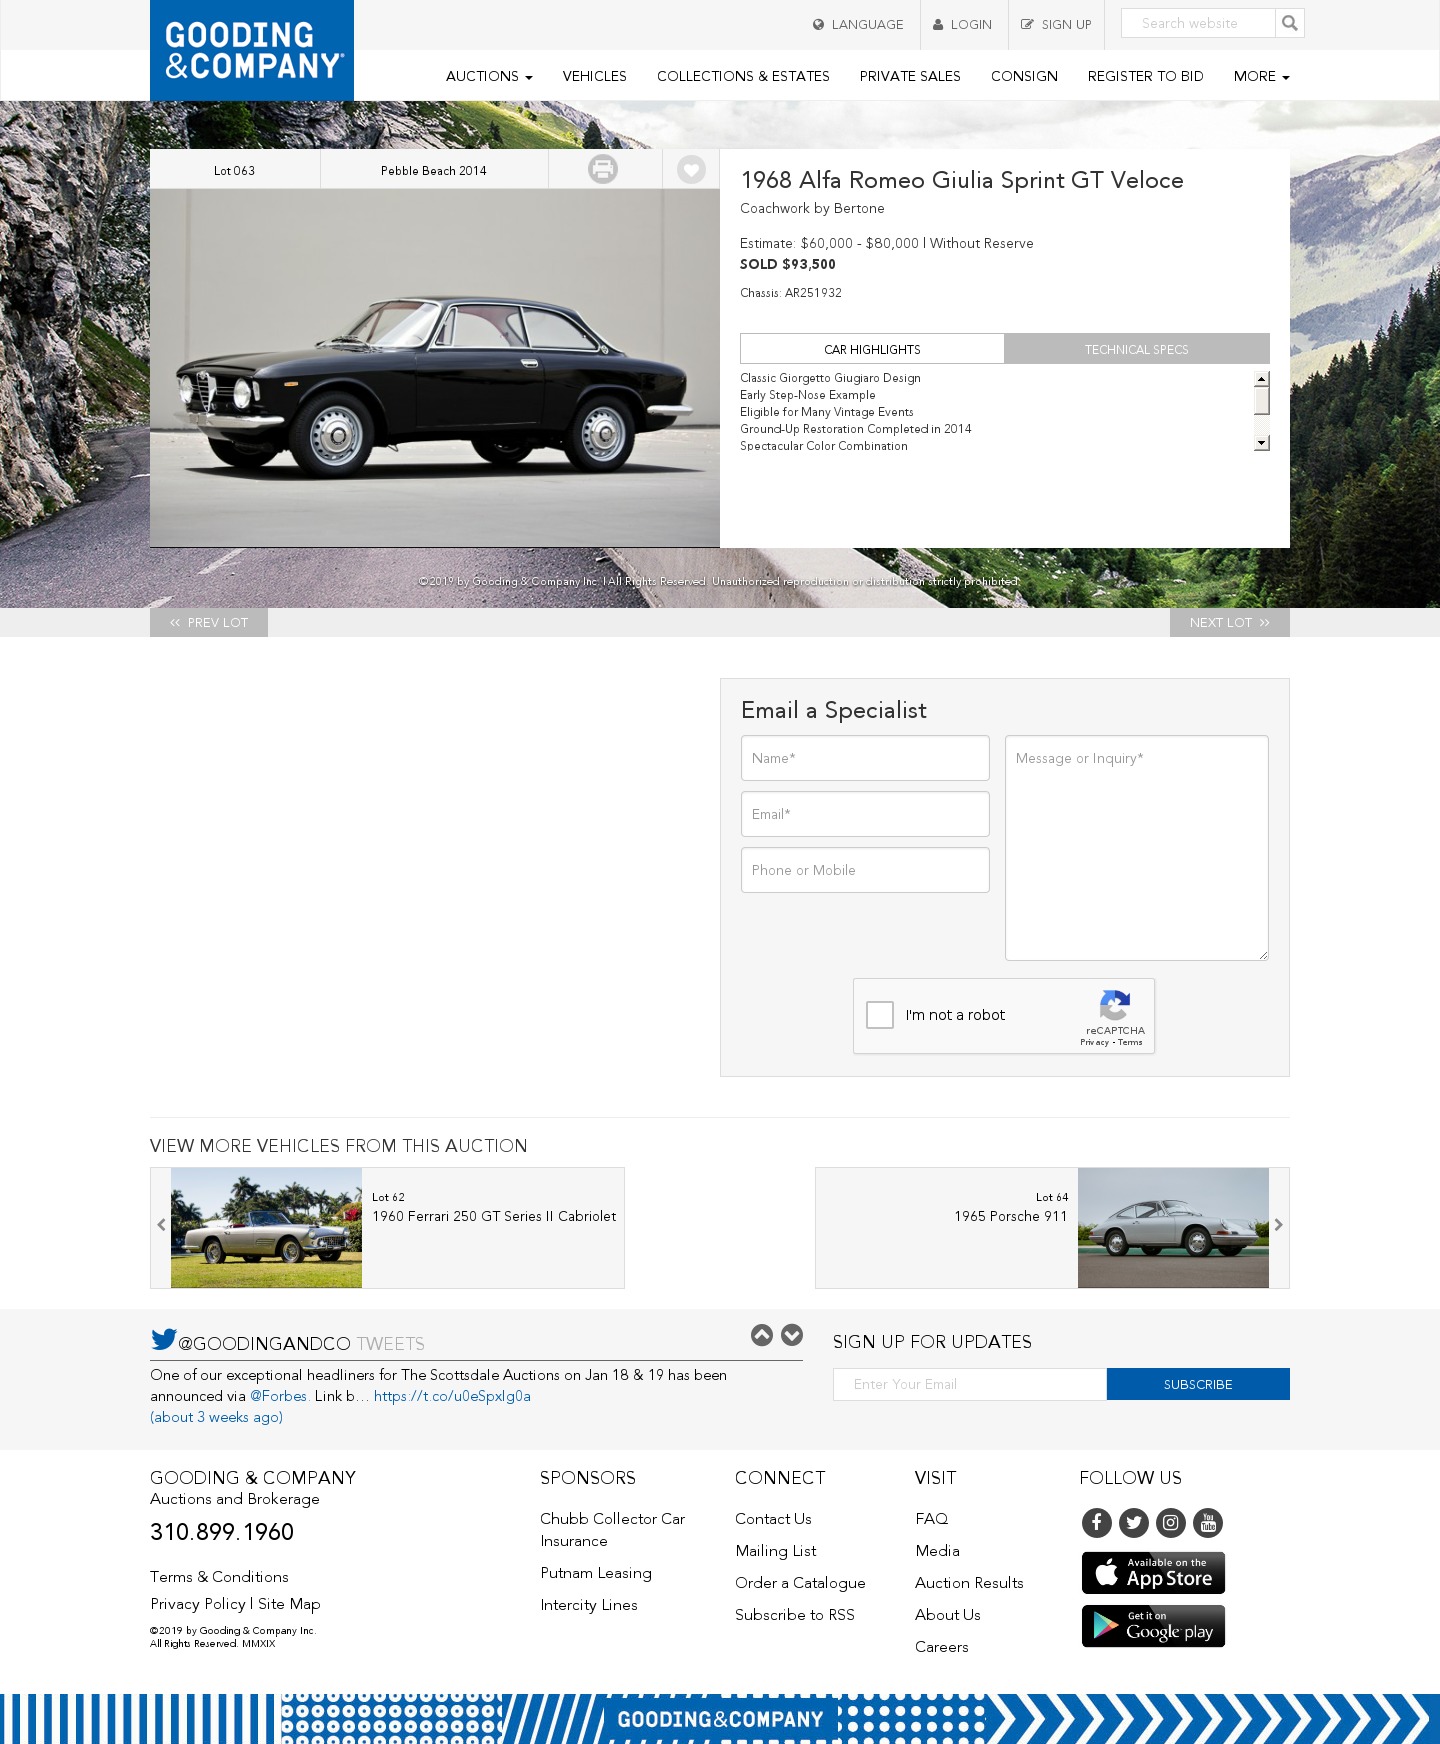Go to the Next Lot
This screenshot has width=1440, height=1744.
pyautogui.click(x=1230, y=622)
